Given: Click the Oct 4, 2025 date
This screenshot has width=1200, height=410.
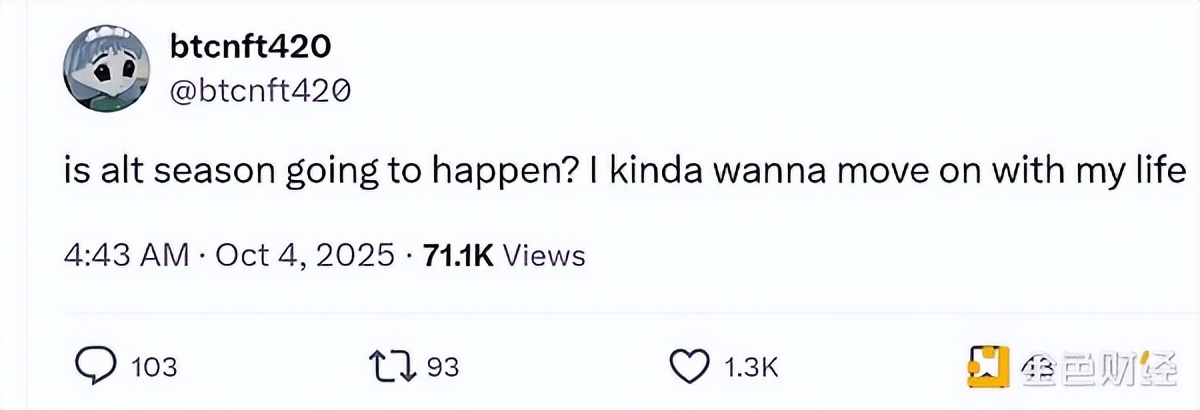Looking at the screenshot, I should (306, 256).
